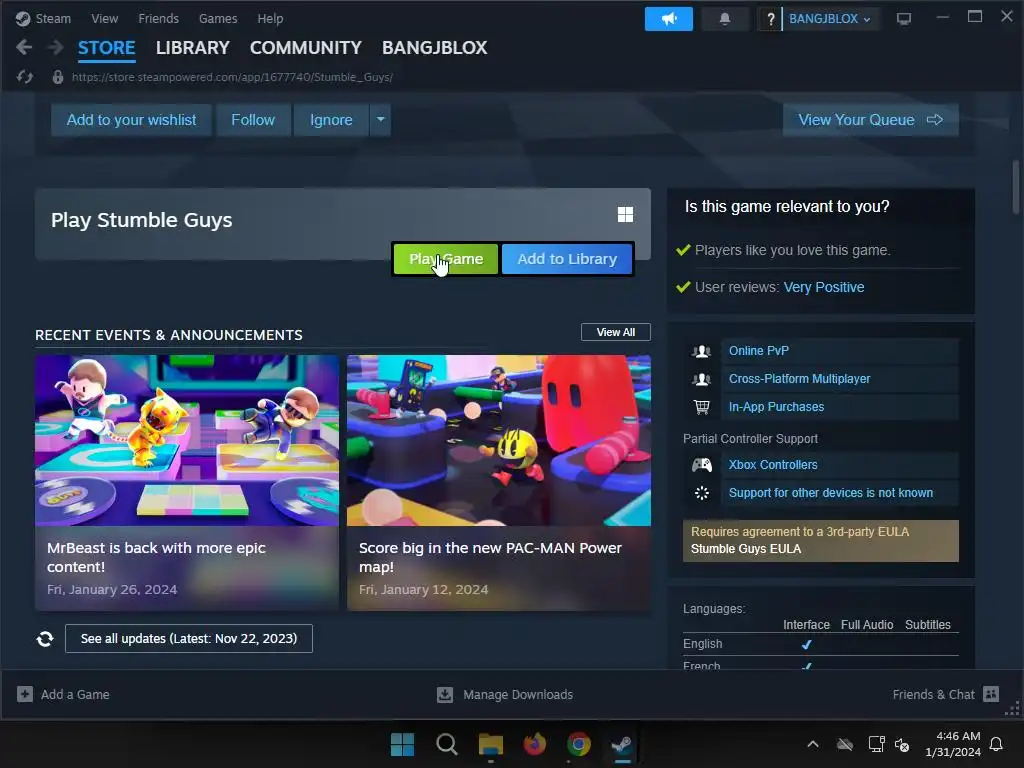Viewport: 1024px width, 768px height.
Task: Open the announcements megaphone button
Action: coord(669,19)
